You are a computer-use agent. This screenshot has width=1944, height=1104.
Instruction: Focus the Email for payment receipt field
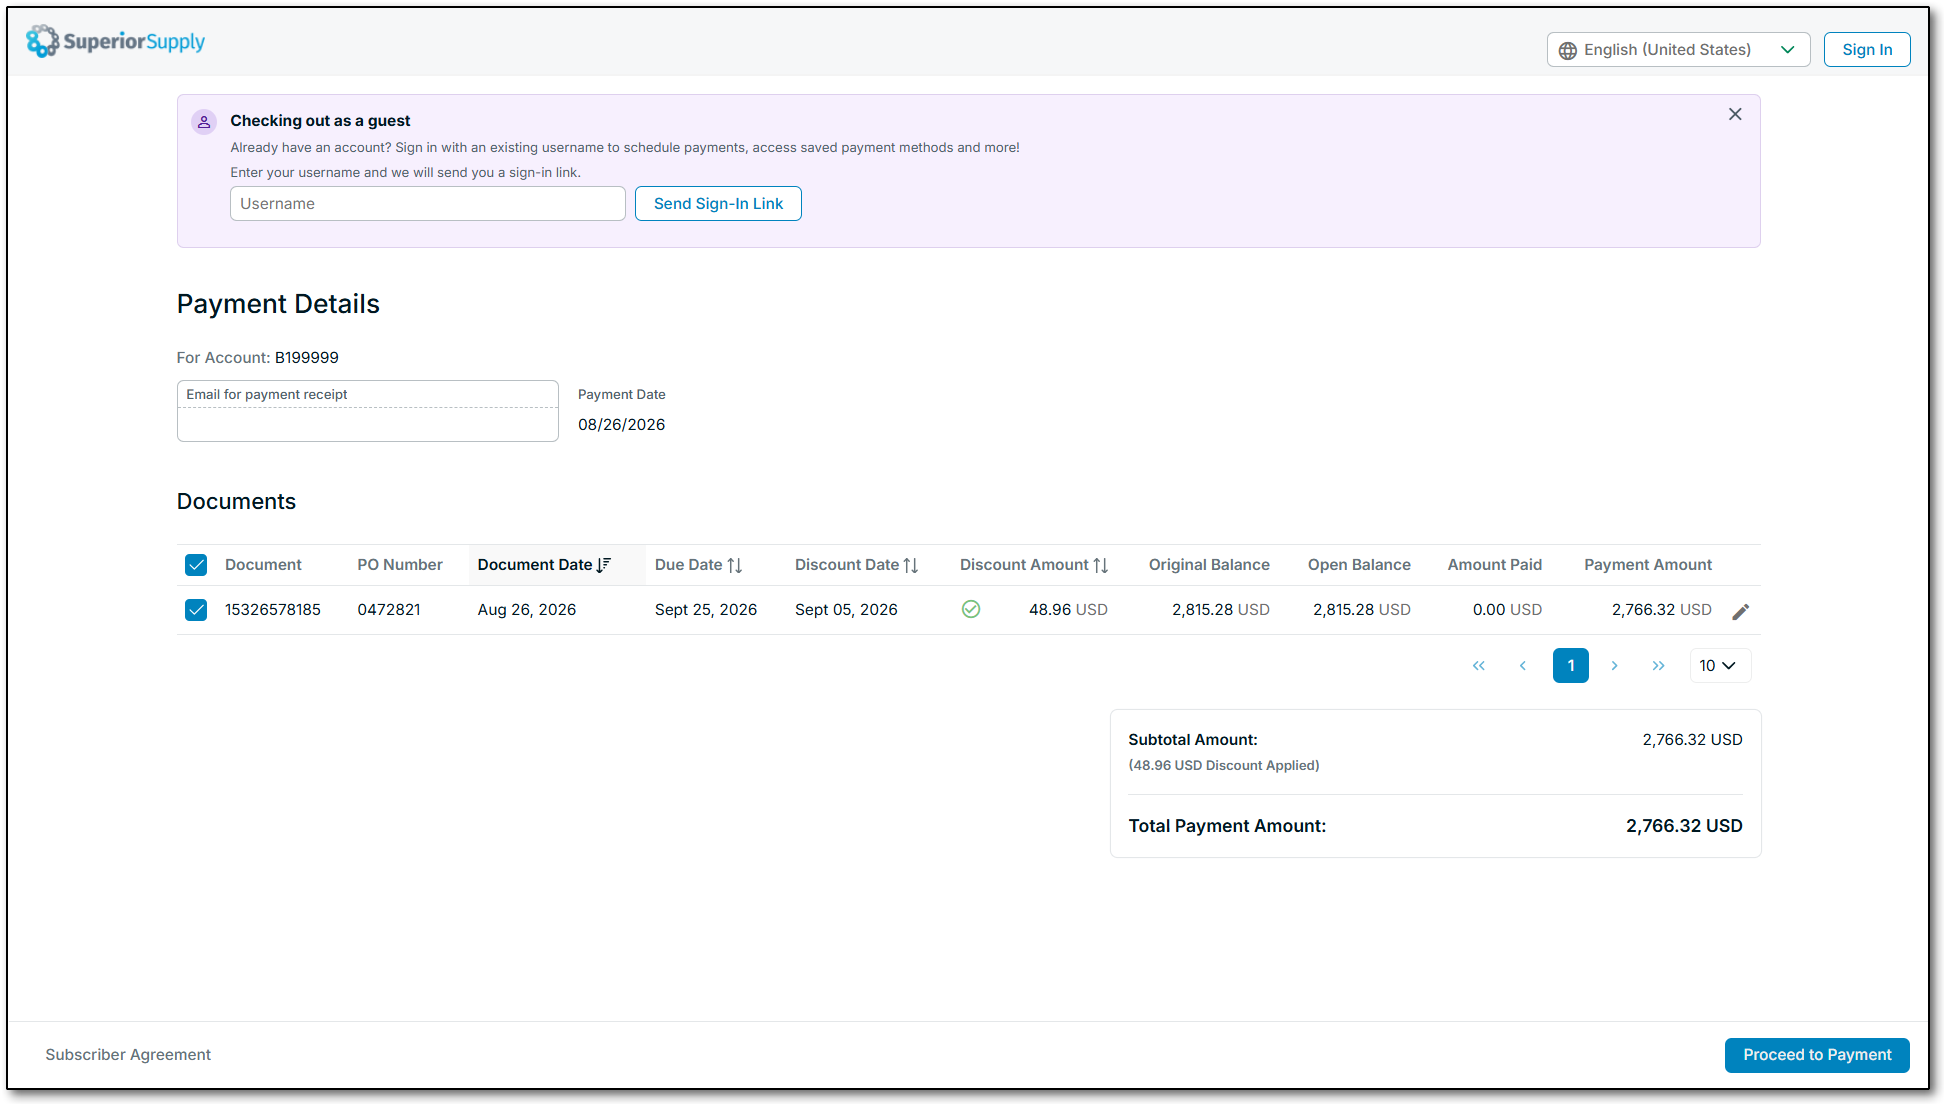(368, 411)
